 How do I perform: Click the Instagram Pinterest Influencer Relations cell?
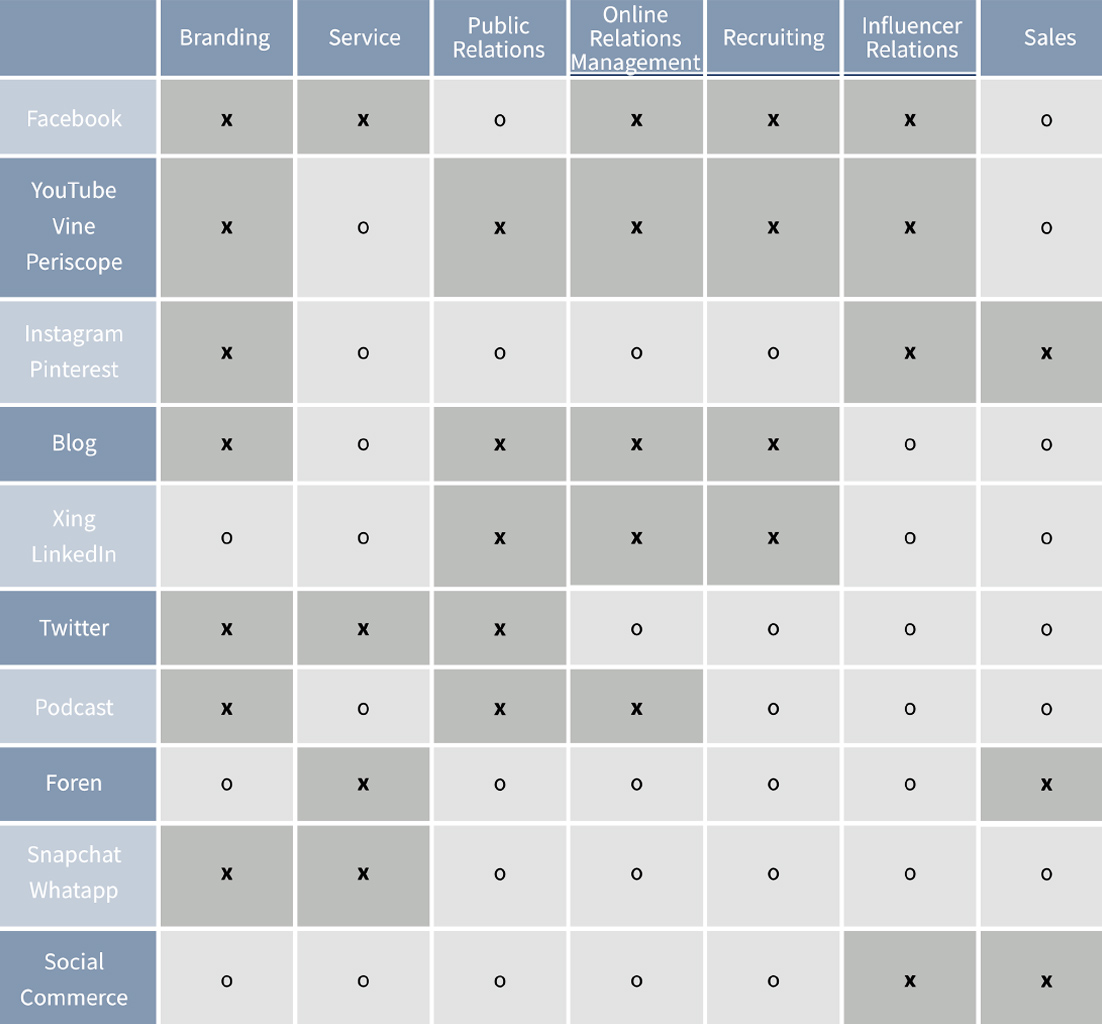[910, 352]
